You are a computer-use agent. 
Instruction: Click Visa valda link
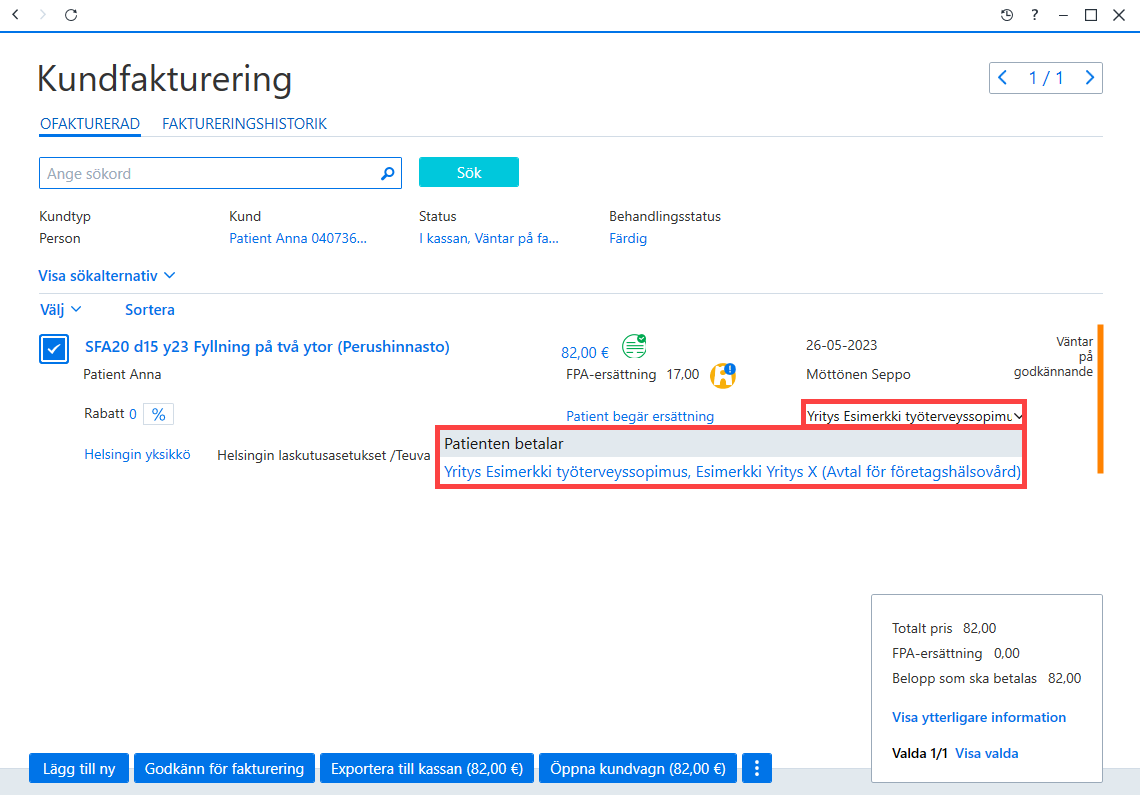[987, 754]
